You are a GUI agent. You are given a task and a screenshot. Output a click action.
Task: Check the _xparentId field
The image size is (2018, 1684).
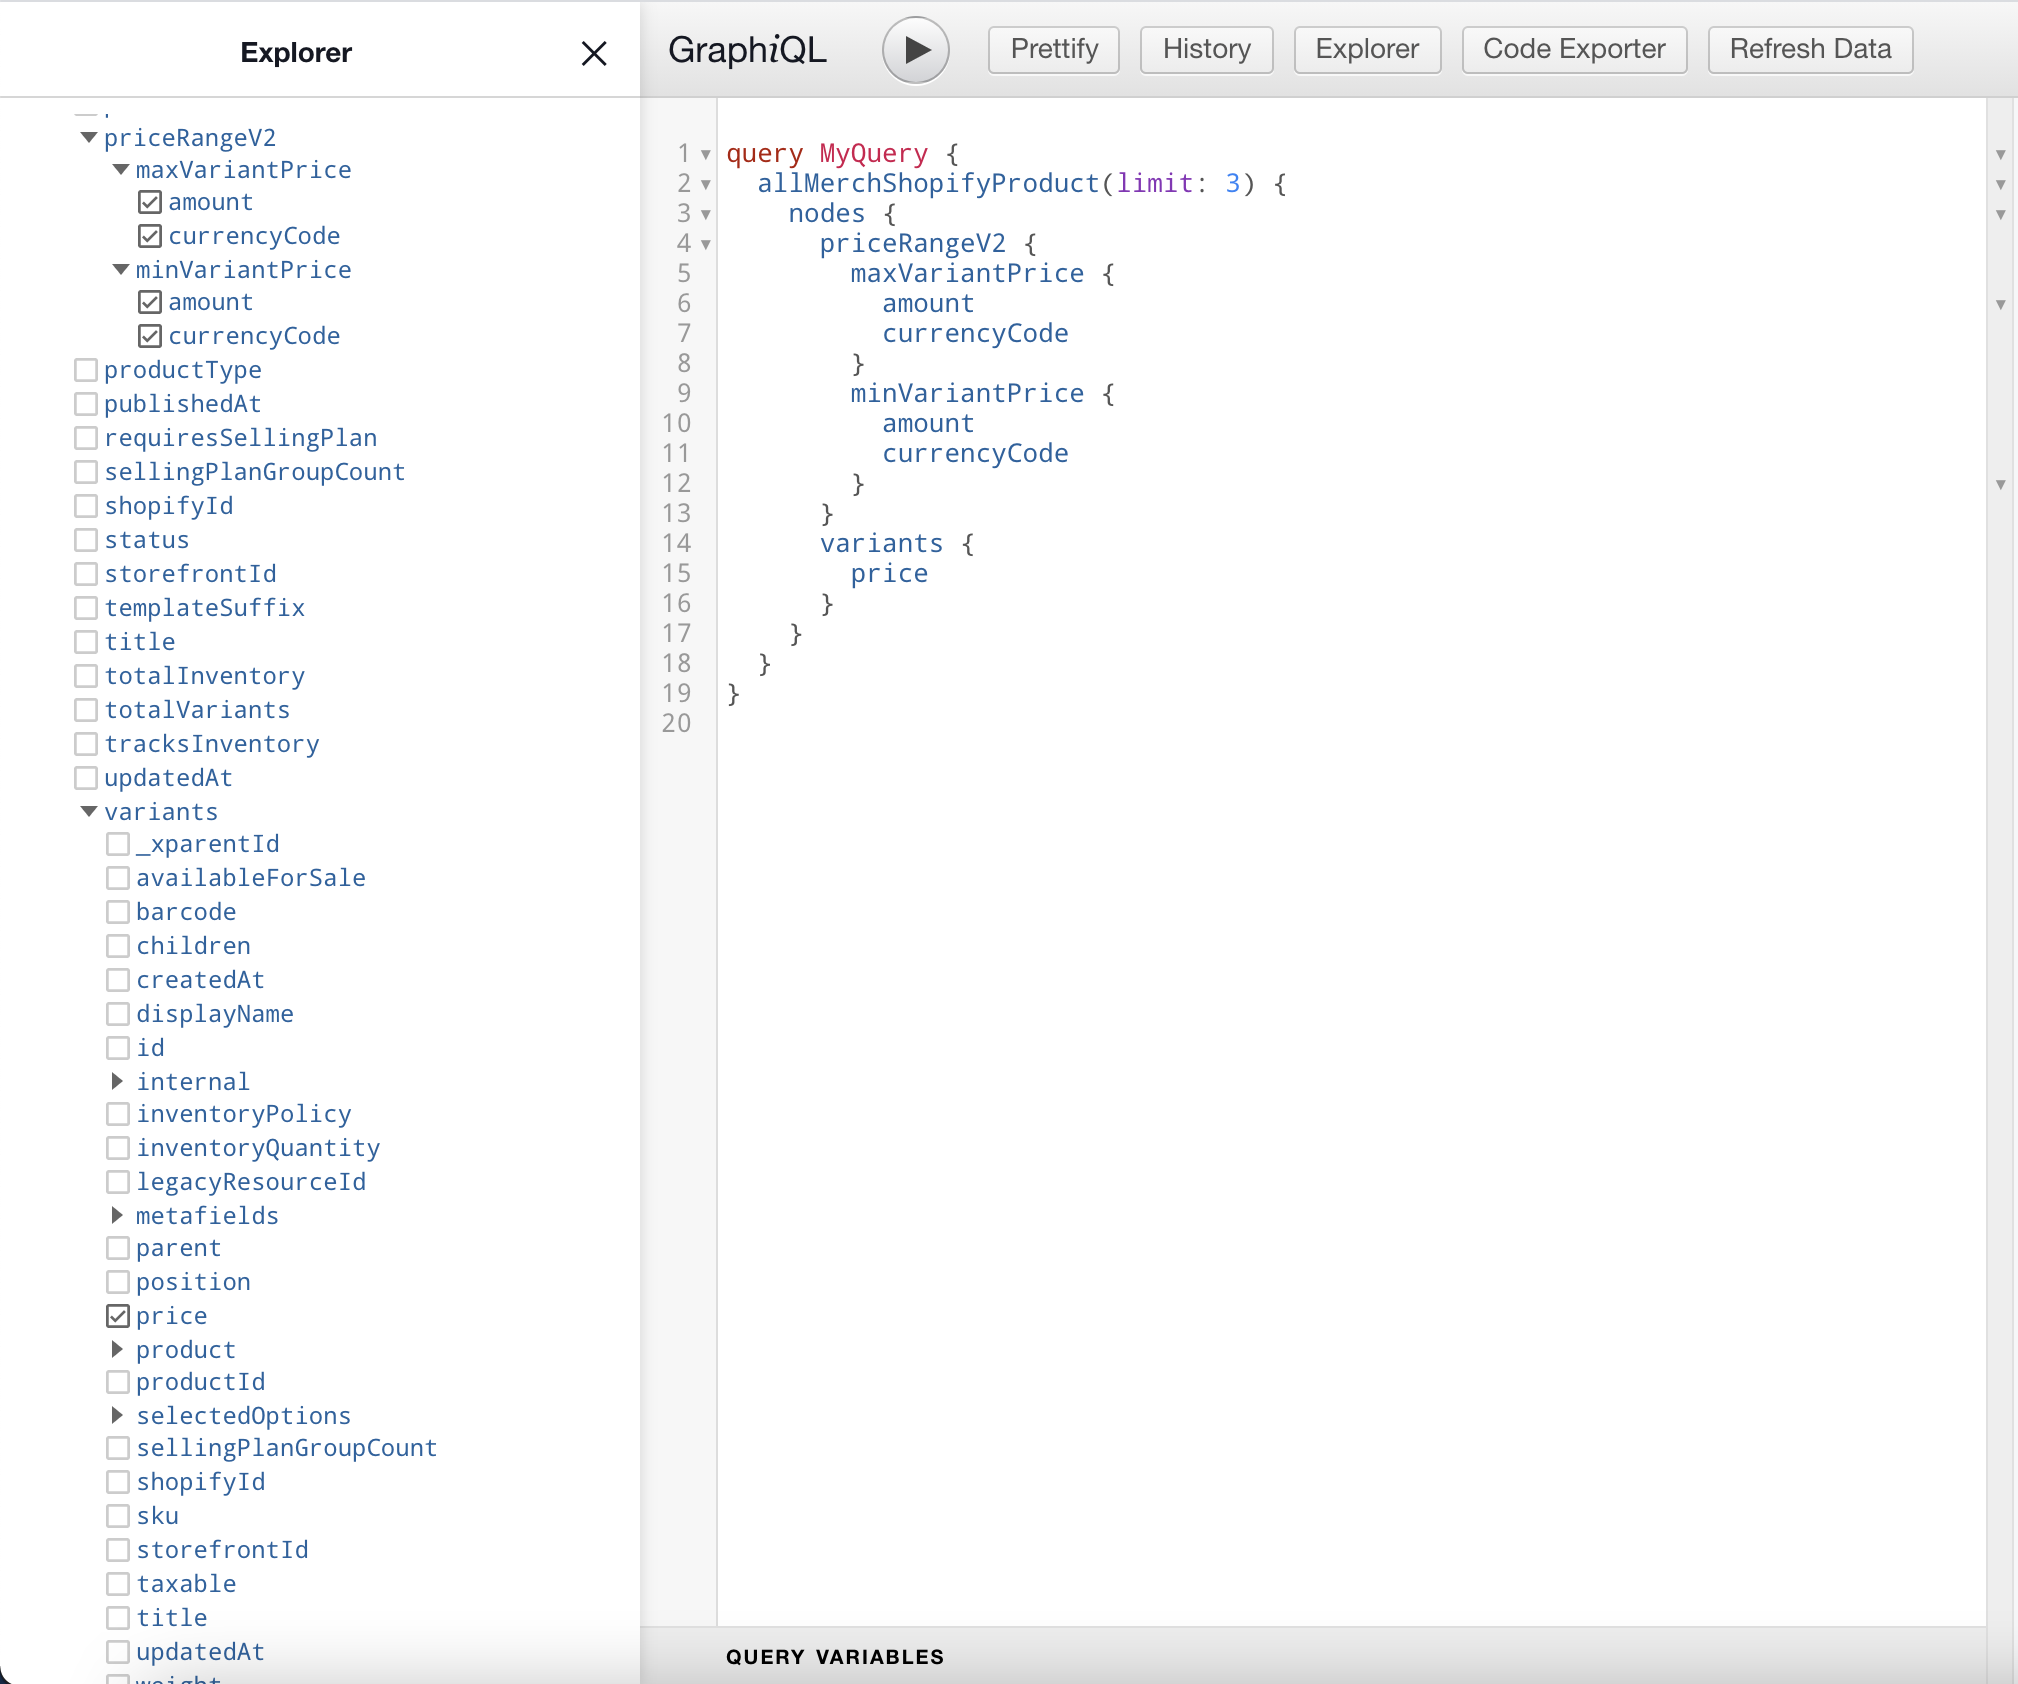tap(118, 844)
